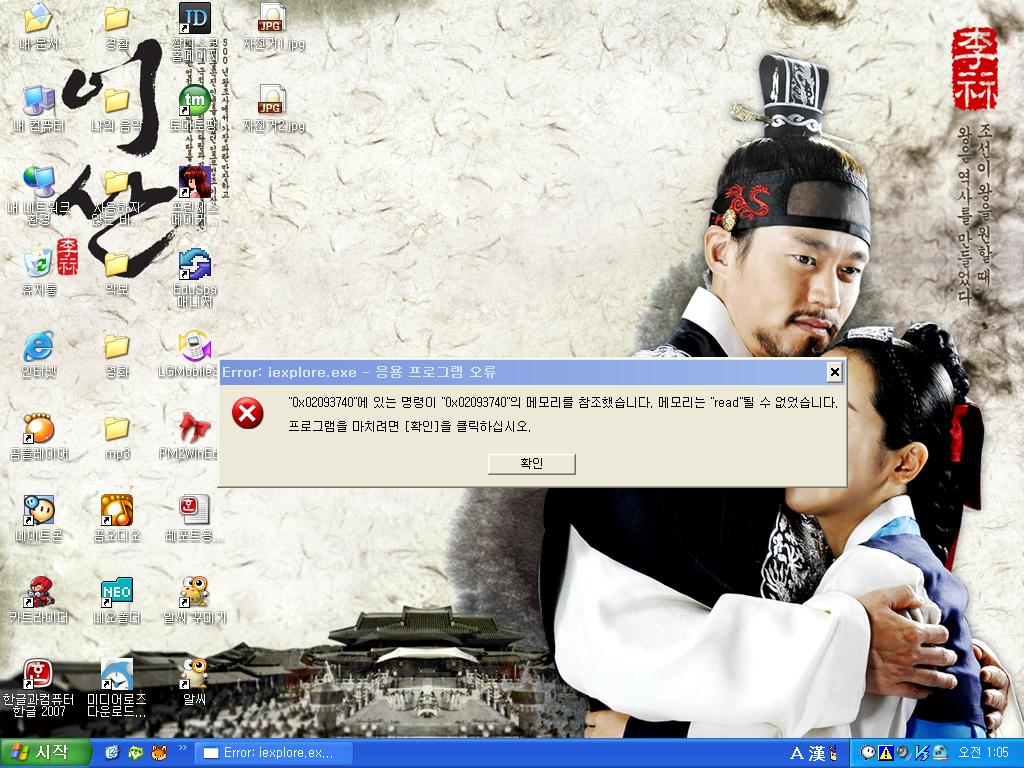The height and width of the screenshot is (768, 1024).
Task: Select the 영화 folder on the desktop
Action: coord(117,354)
